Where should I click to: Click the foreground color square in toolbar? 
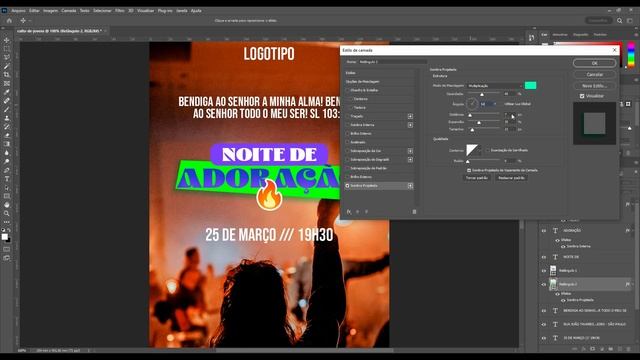pos(4,237)
